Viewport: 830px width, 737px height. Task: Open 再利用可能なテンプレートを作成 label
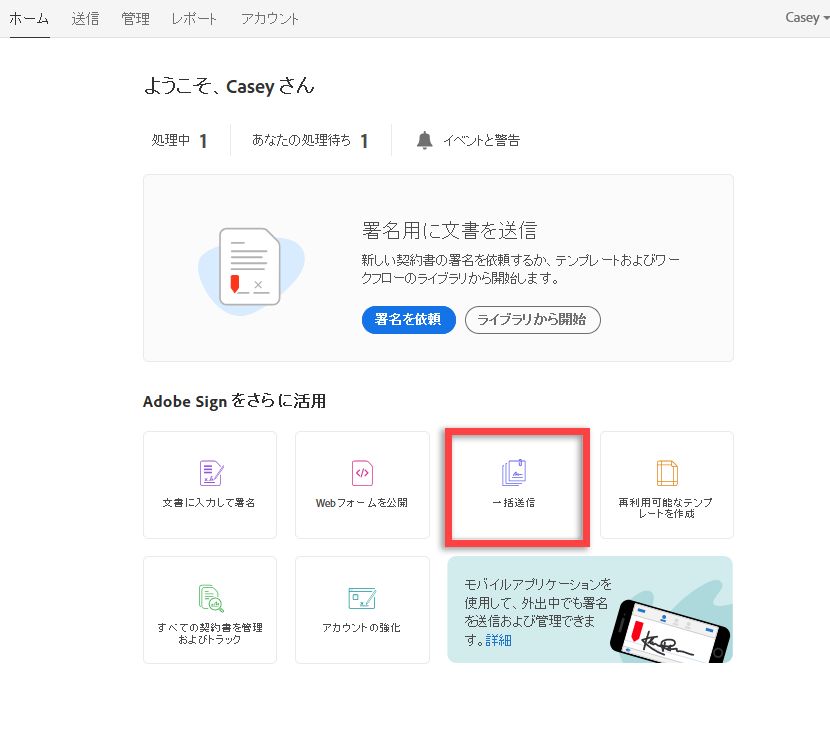click(665, 508)
